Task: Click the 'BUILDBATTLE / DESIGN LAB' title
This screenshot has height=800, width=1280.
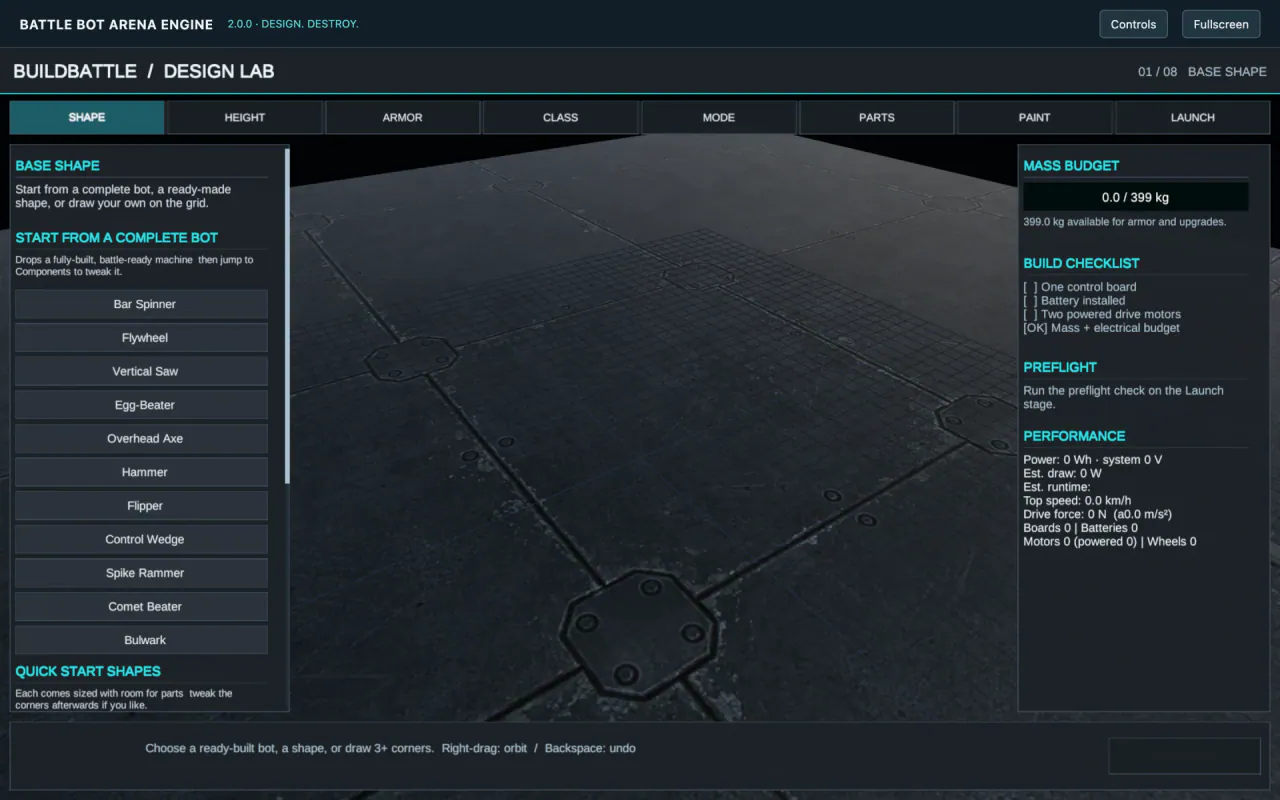Action: coord(143,72)
